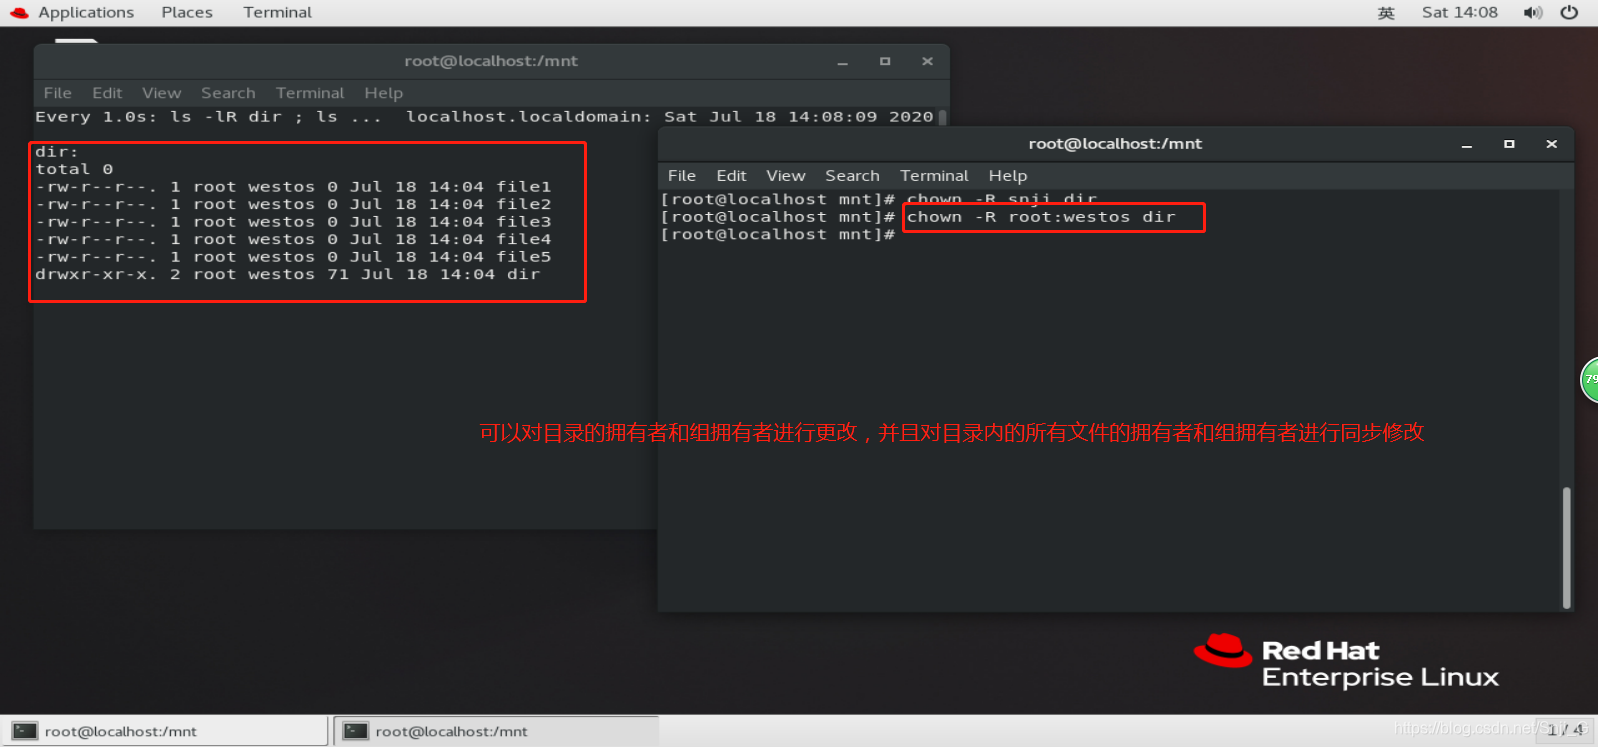Click the back terminal scrollbar thumb

pos(942,117)
